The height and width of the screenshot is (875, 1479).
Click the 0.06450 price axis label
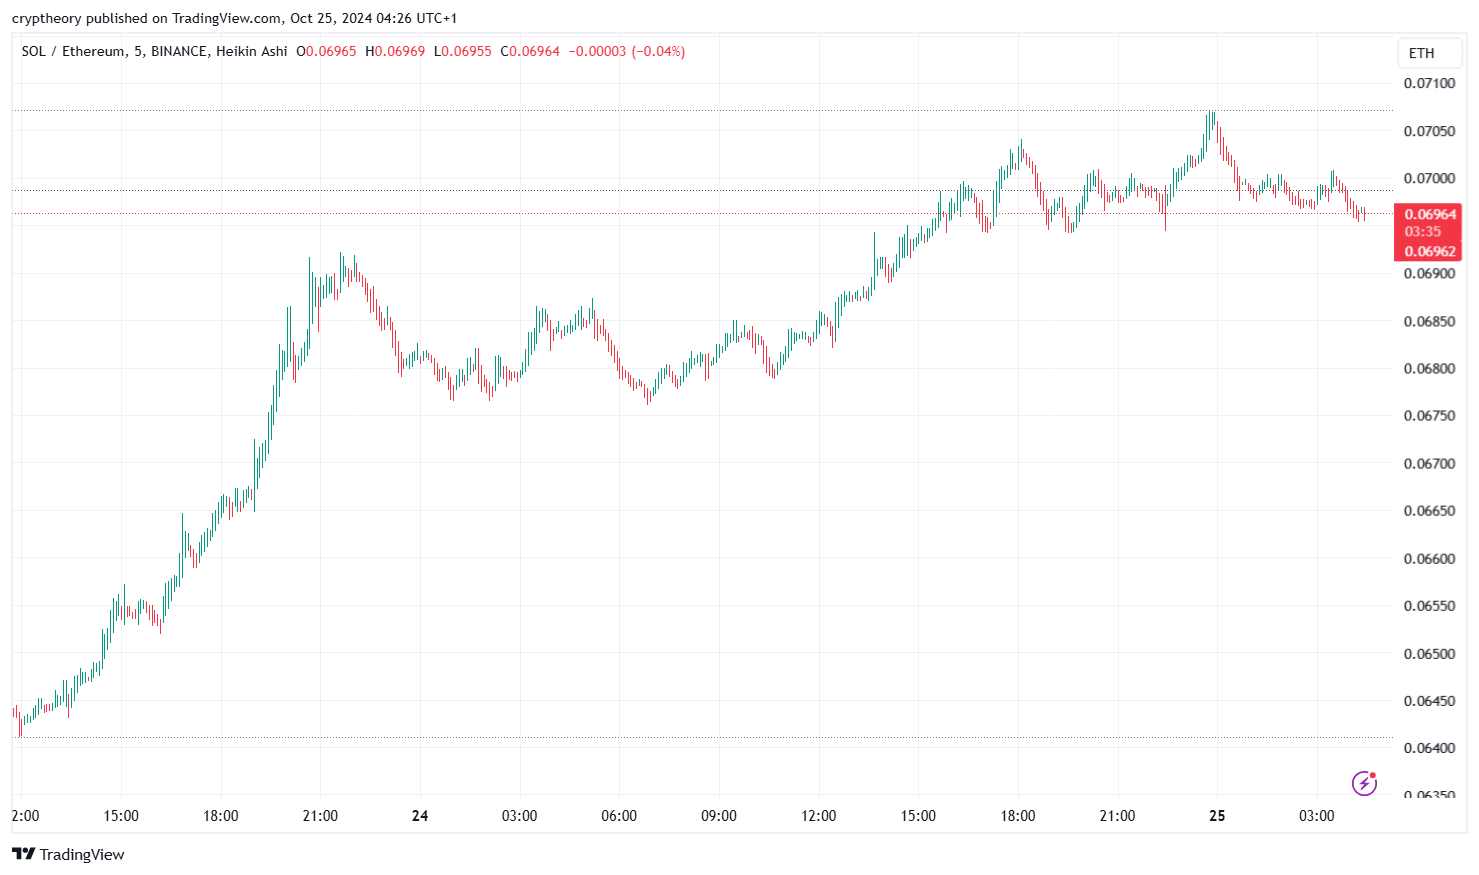pyautogui.click(x=1429, y=700)
